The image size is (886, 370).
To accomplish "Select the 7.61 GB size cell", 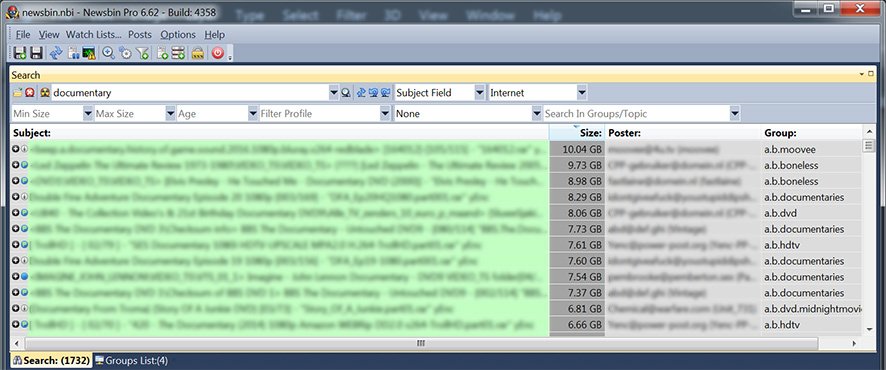I will (577, 245).
